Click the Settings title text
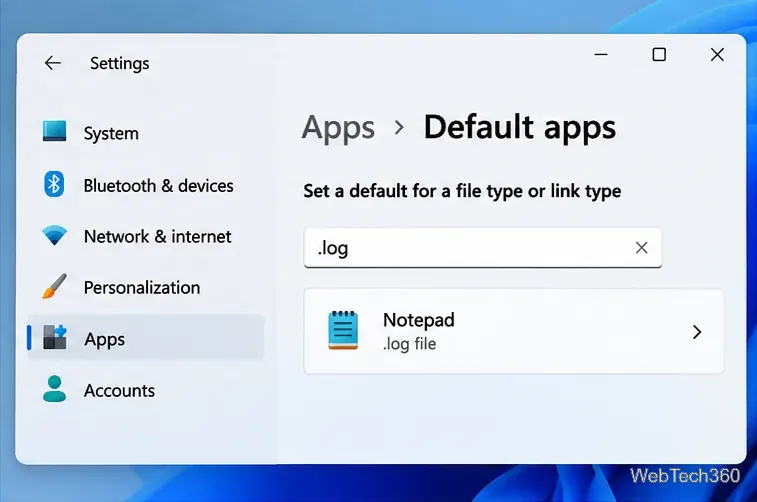This screenshot has width=757, height=502. pos(120,63)
